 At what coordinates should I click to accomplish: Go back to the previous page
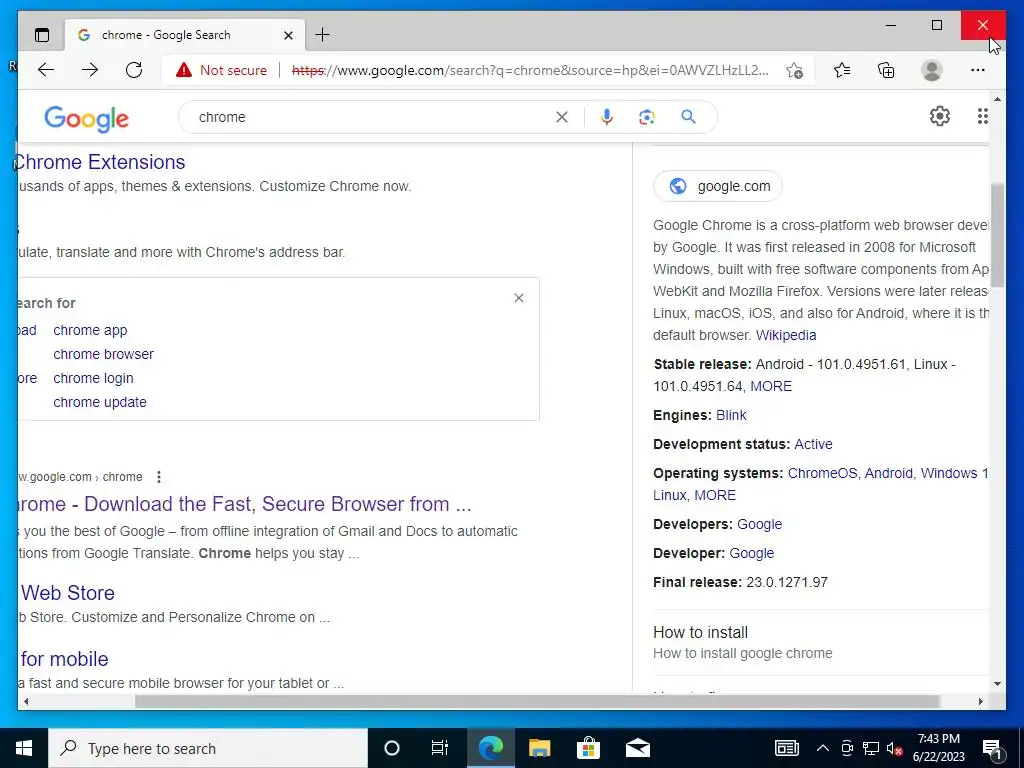[46, 70]
